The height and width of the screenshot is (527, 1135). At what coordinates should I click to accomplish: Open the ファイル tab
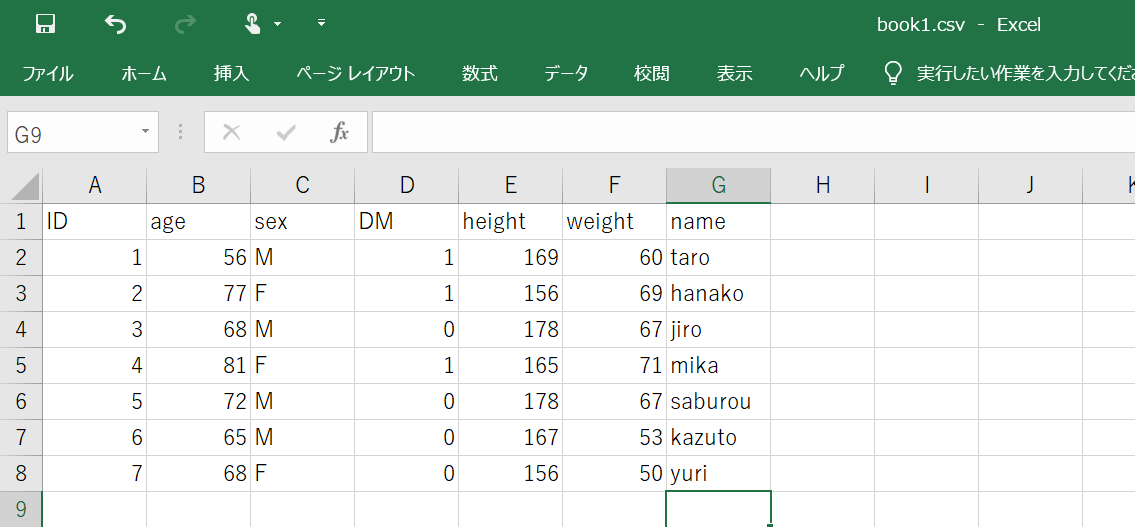pyautogui.click(x=47, y=73)
